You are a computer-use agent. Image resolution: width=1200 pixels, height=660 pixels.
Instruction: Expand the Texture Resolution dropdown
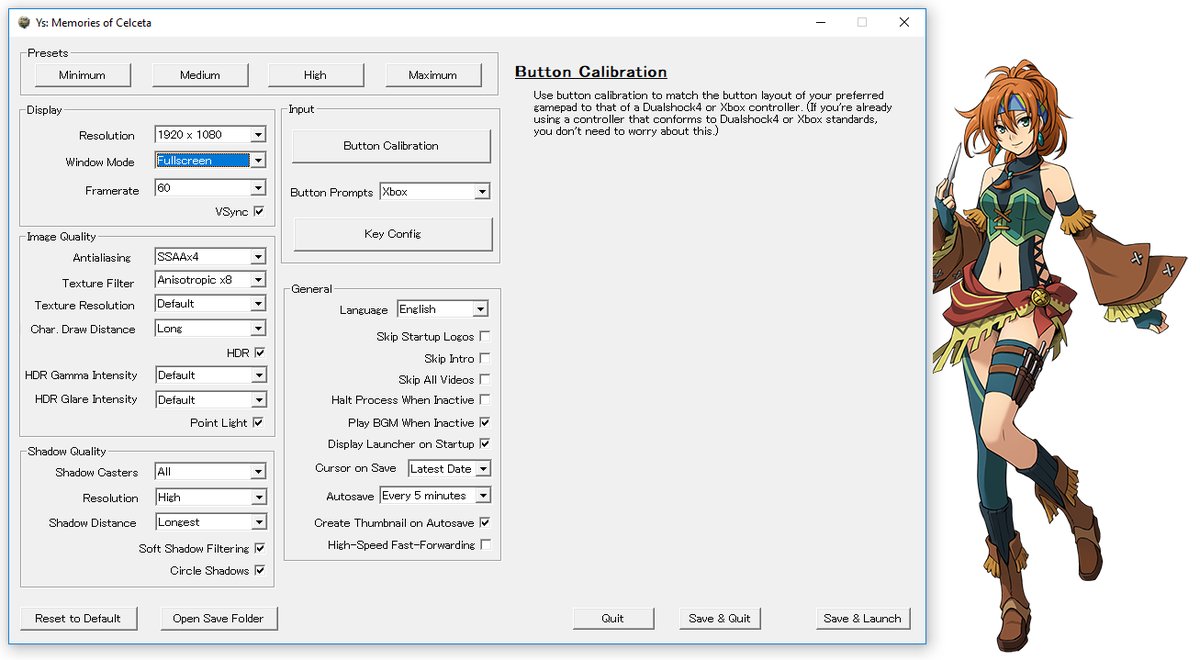(211, 304)
